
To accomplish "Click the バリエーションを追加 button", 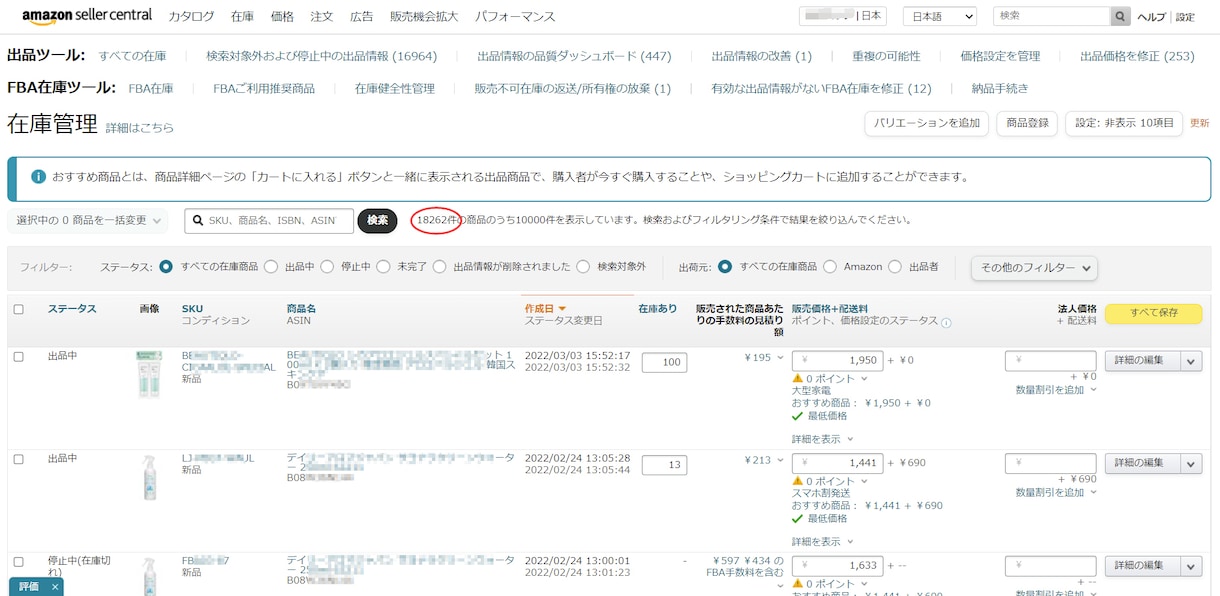I will click(x=926, y=123).
